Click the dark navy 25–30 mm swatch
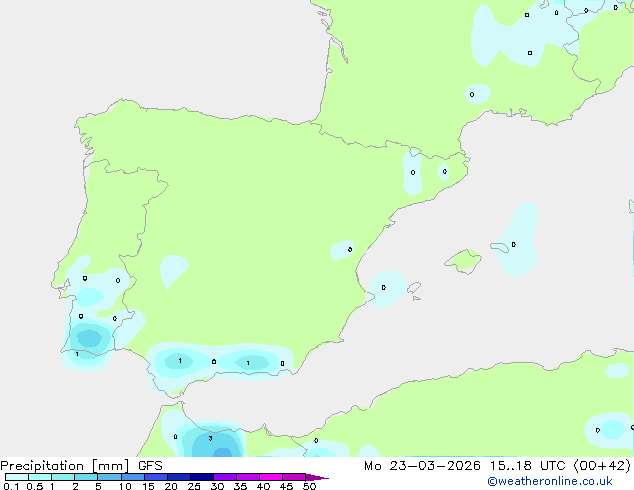This screenshot has height=490, width=634. coord(203,477)
